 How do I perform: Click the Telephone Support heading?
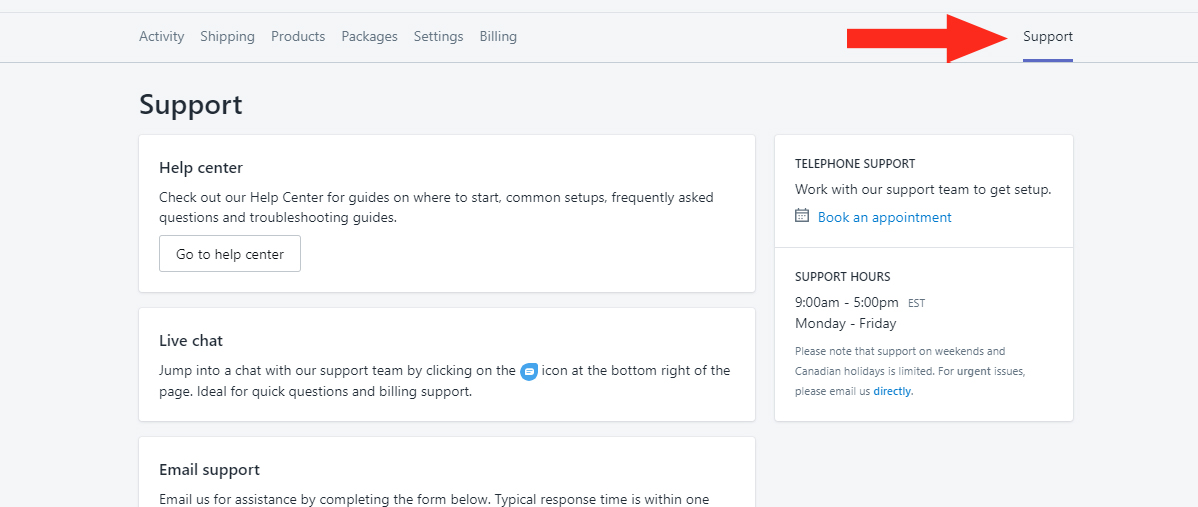855,163
